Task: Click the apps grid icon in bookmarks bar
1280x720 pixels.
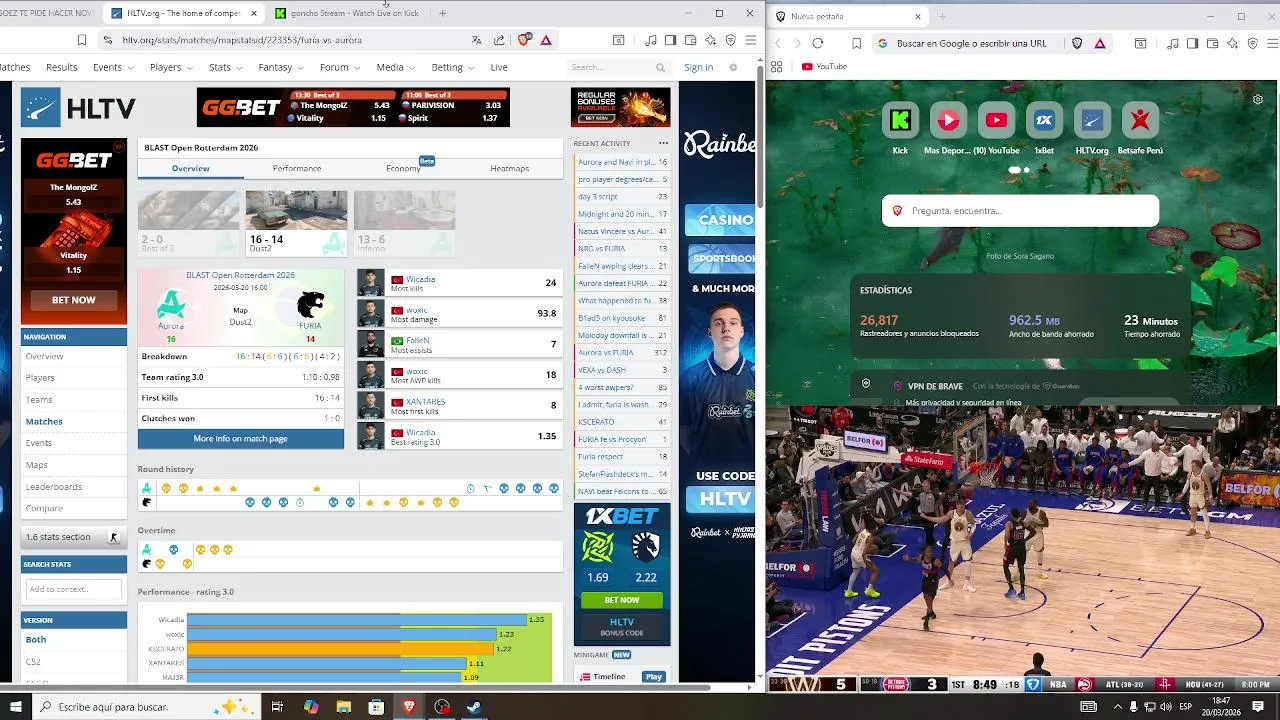Action: pos(776,66)
